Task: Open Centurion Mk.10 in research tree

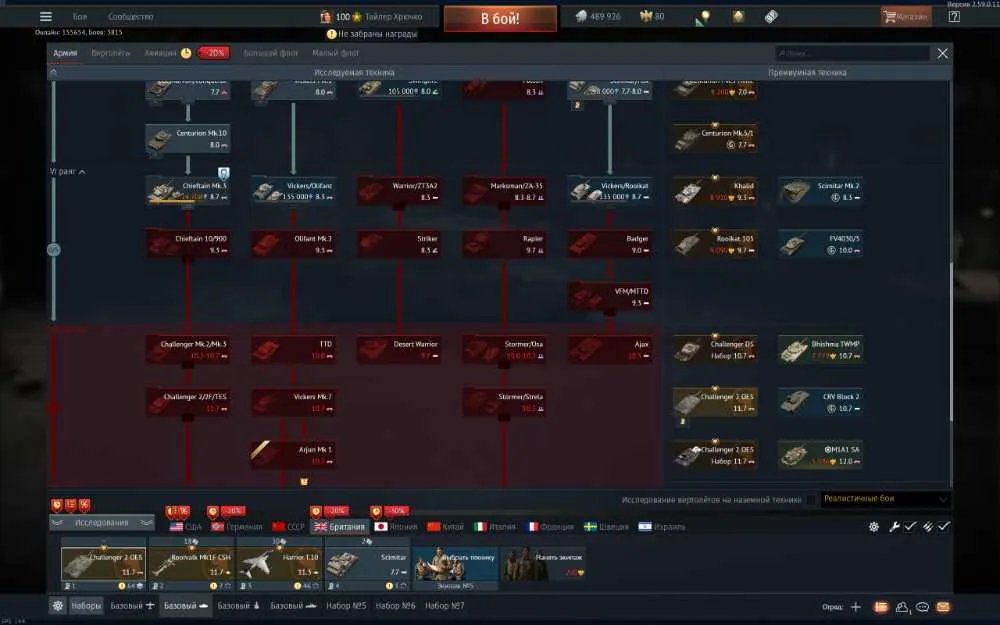Action: pos(188,138)
